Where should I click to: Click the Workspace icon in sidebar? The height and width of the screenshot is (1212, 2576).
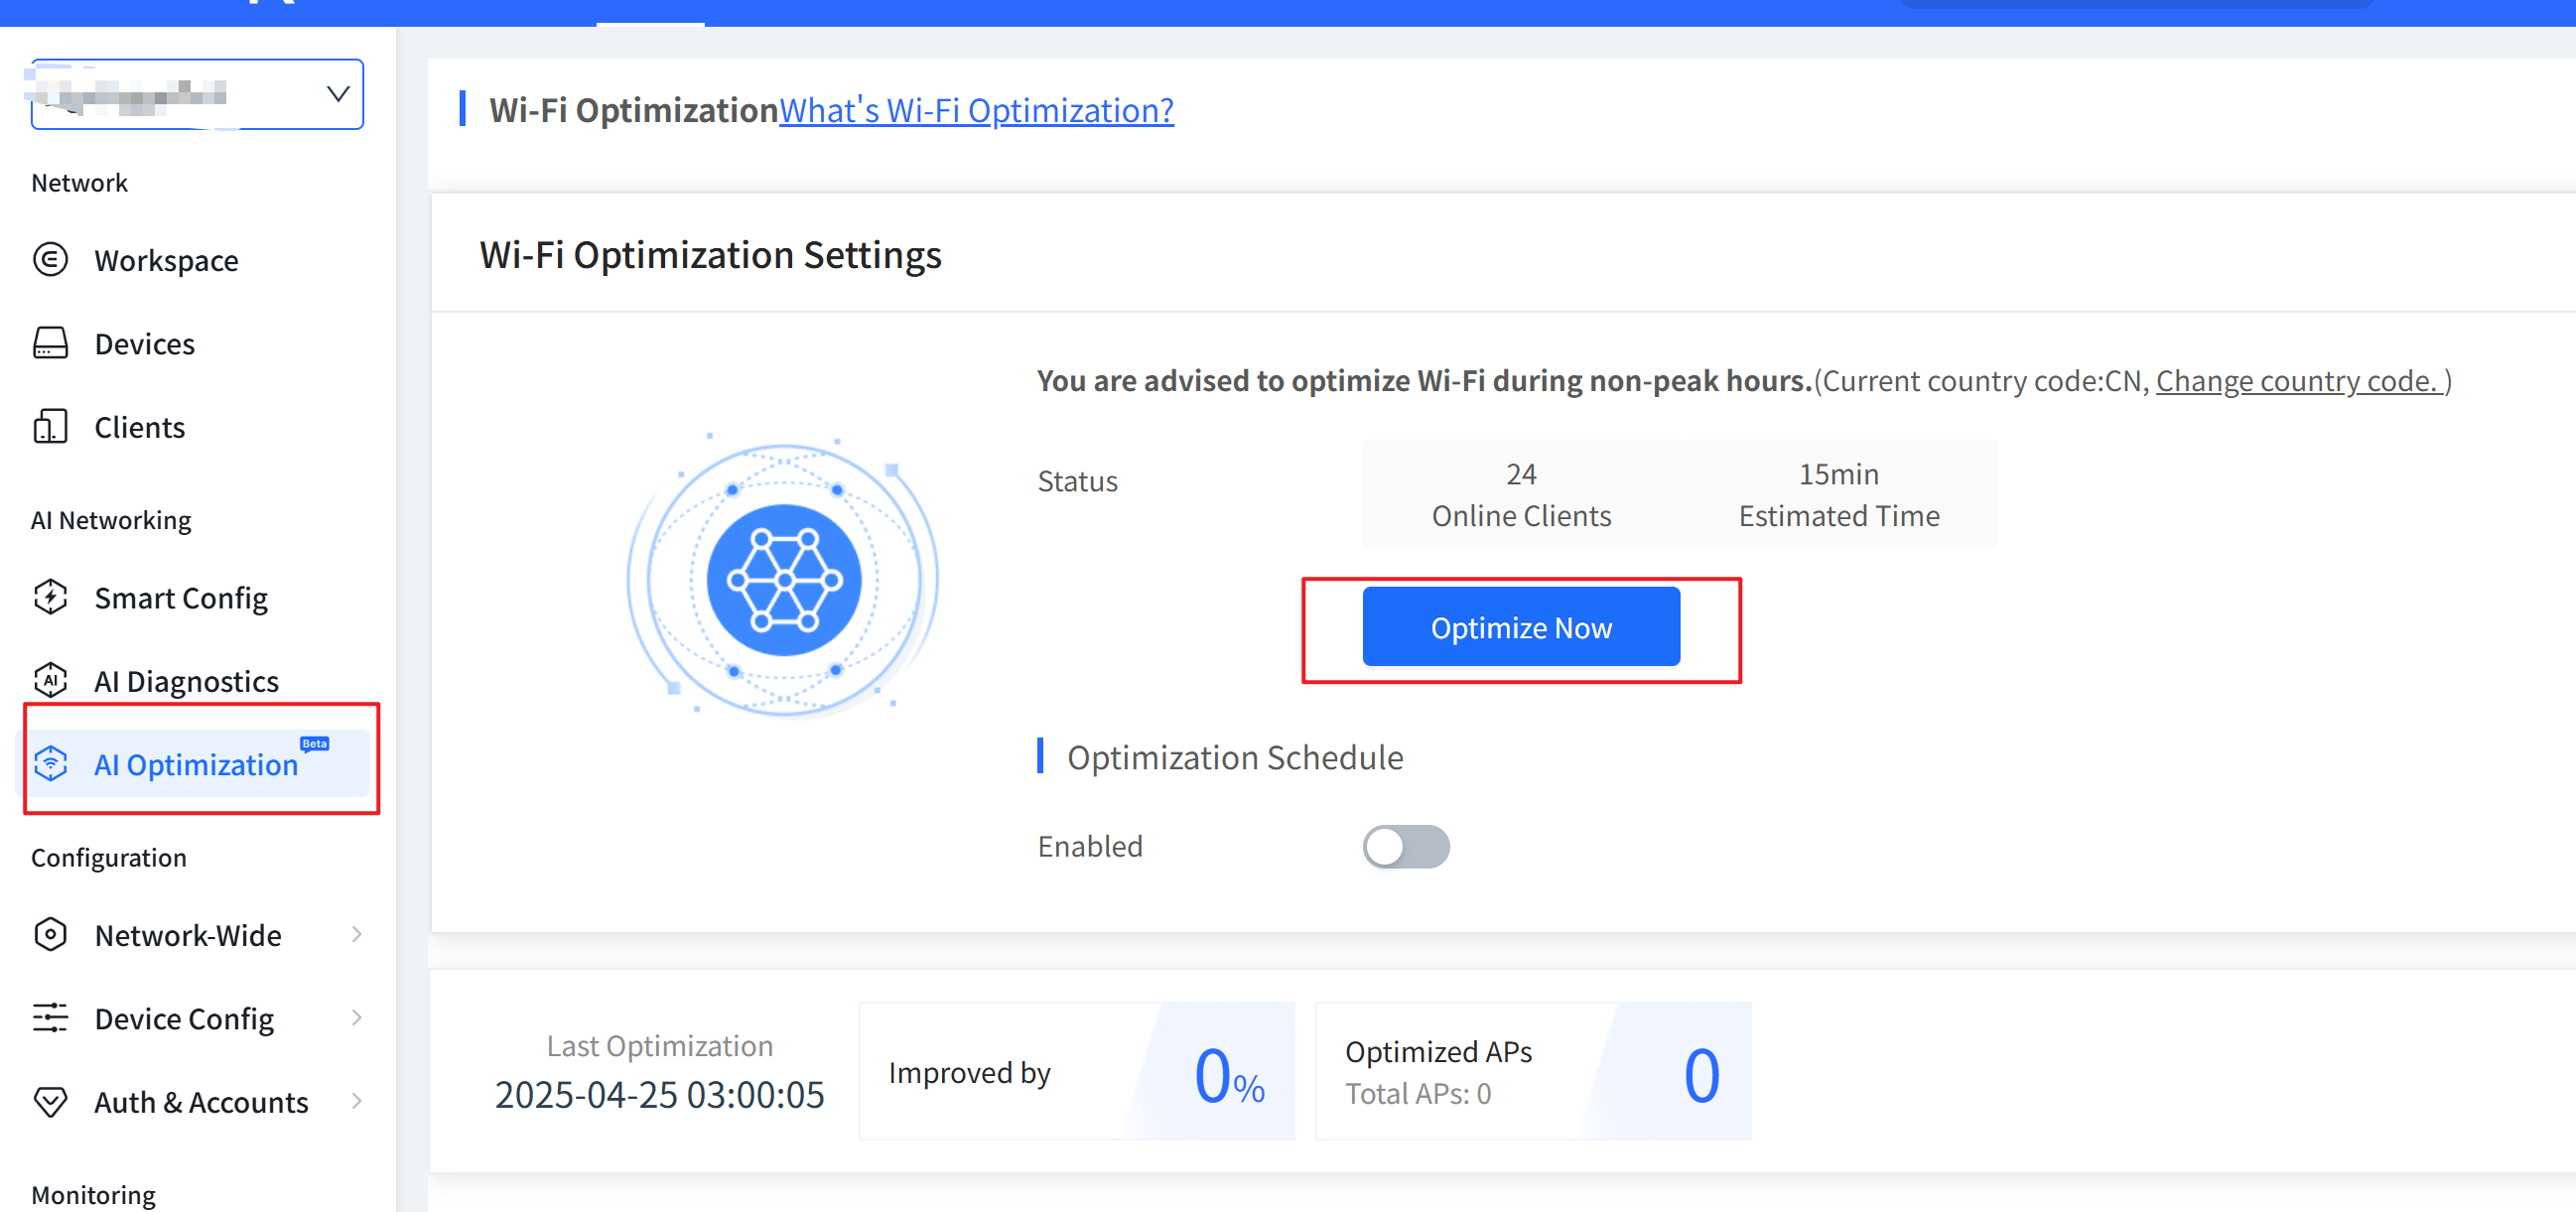50,260
